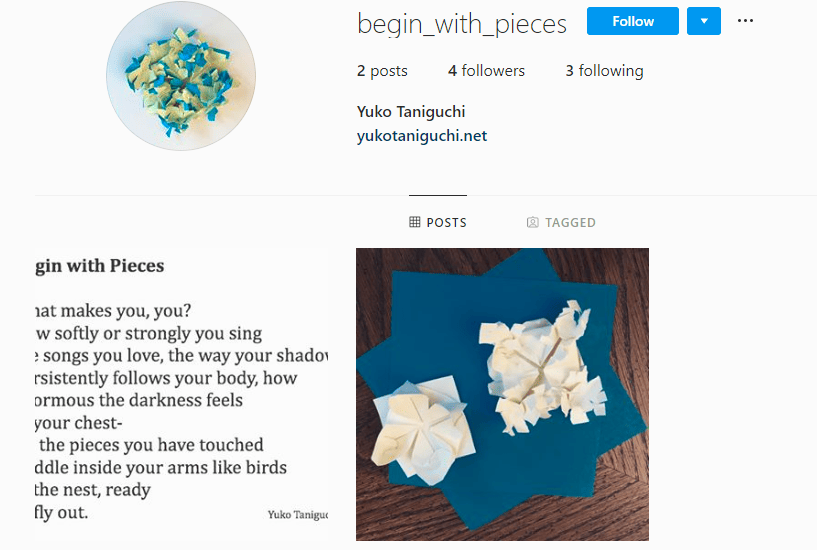Click the Yuko Taniguchi signature in the poem image
The width and height of the screenshot is (817, 550).
[297, 514]
